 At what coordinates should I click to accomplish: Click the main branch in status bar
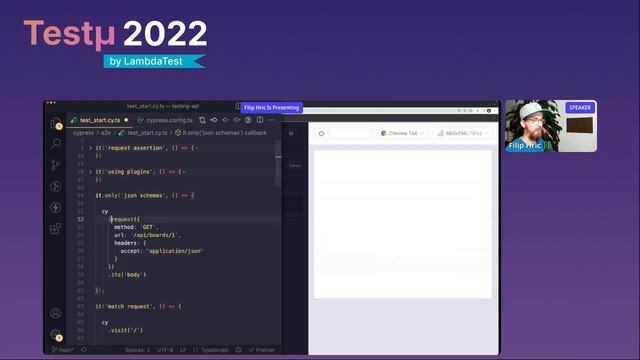tap(63, 350)
